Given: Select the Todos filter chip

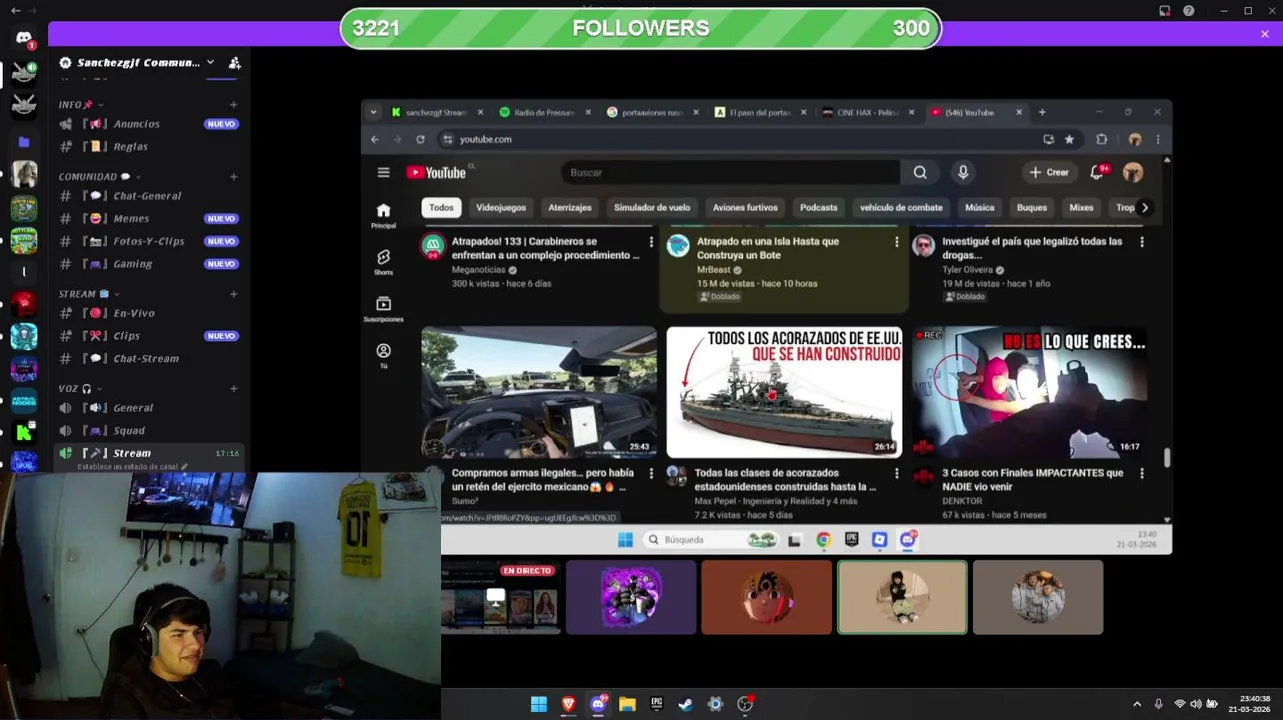Looking at the screenshot, I should (441, 208).
